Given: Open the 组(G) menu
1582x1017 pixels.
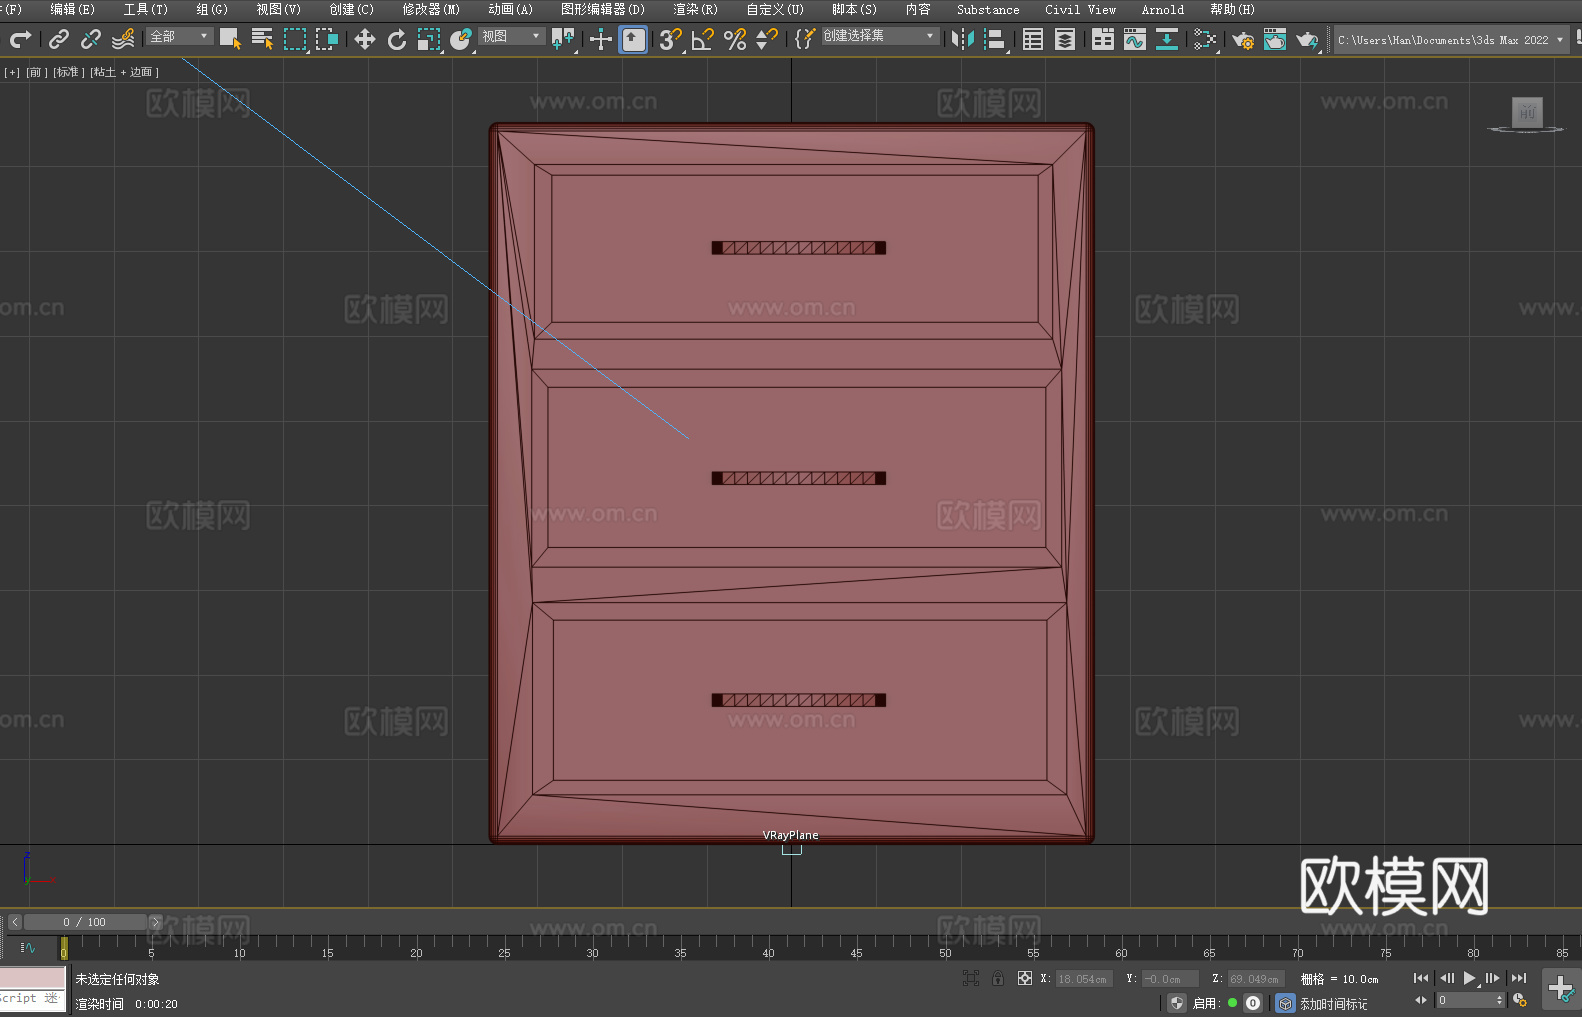Looking at the screenshot, I should (212, 9).
